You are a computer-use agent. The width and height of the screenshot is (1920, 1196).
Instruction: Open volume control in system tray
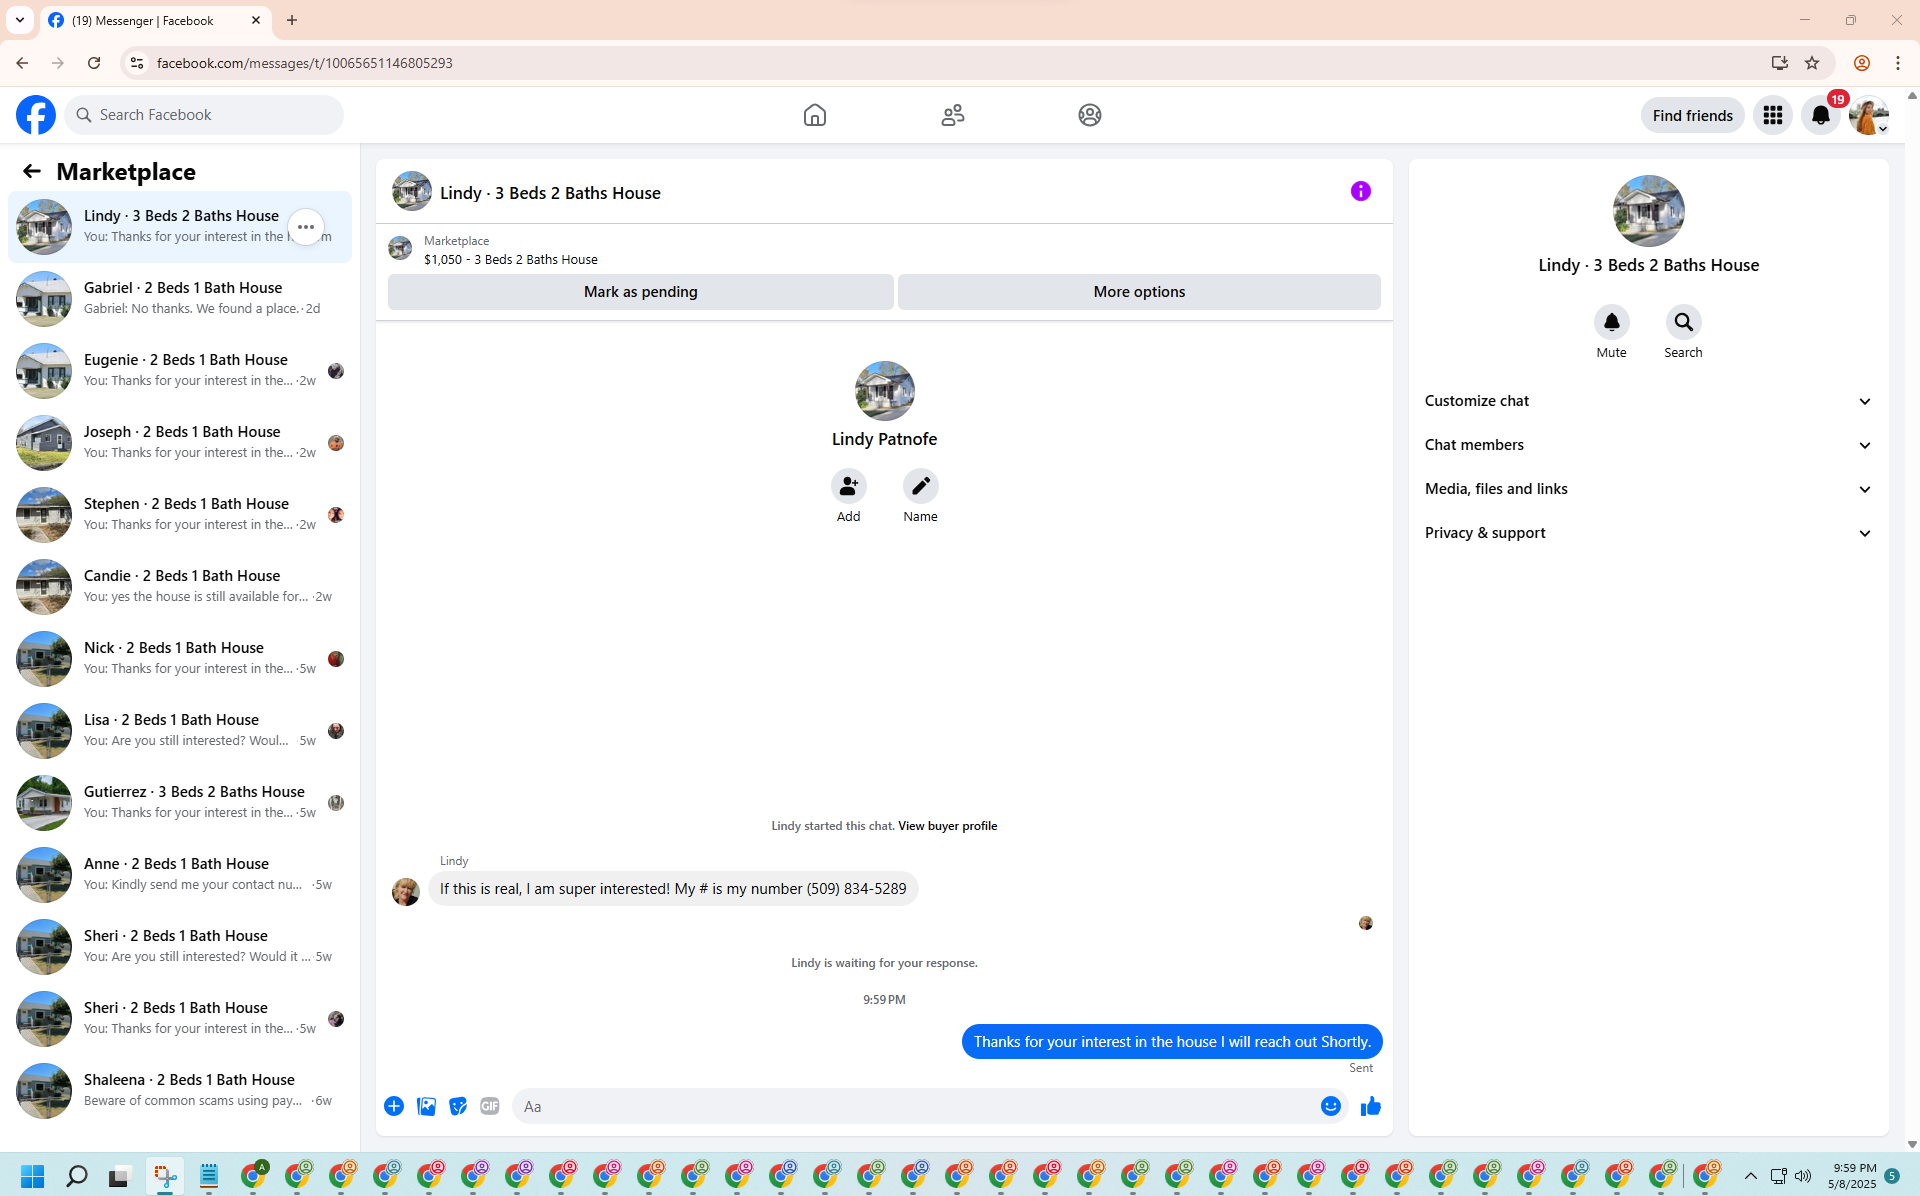(x=1803, y=1176)
